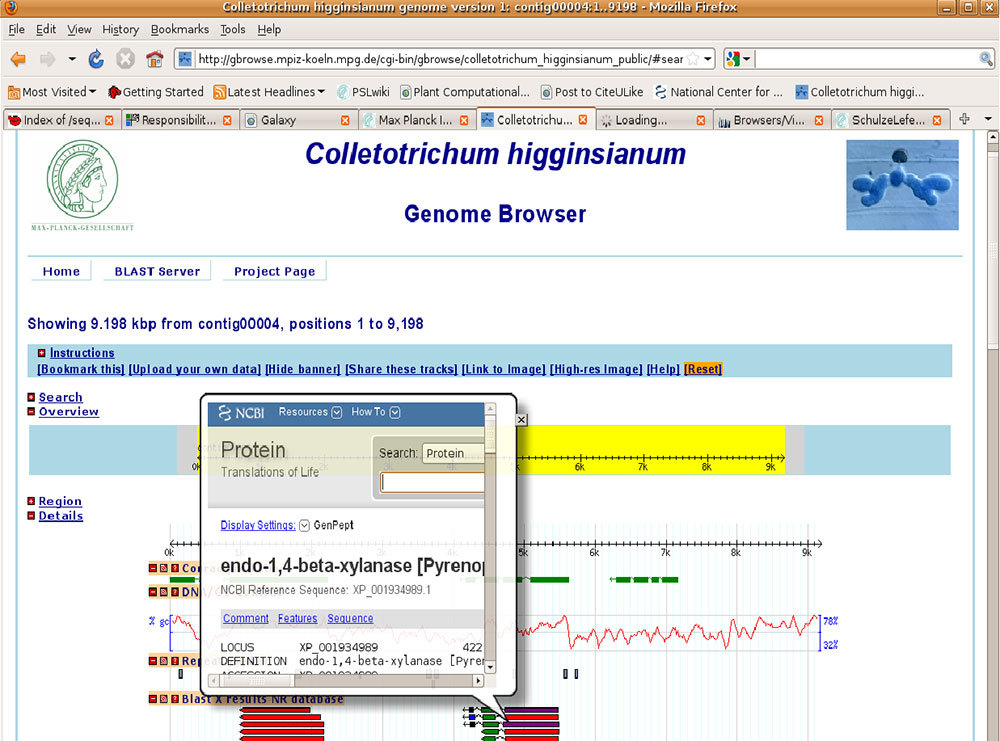Collapse the Details section minus icon
Viewport: 1000px width, 741px height.
coord(31,515)
